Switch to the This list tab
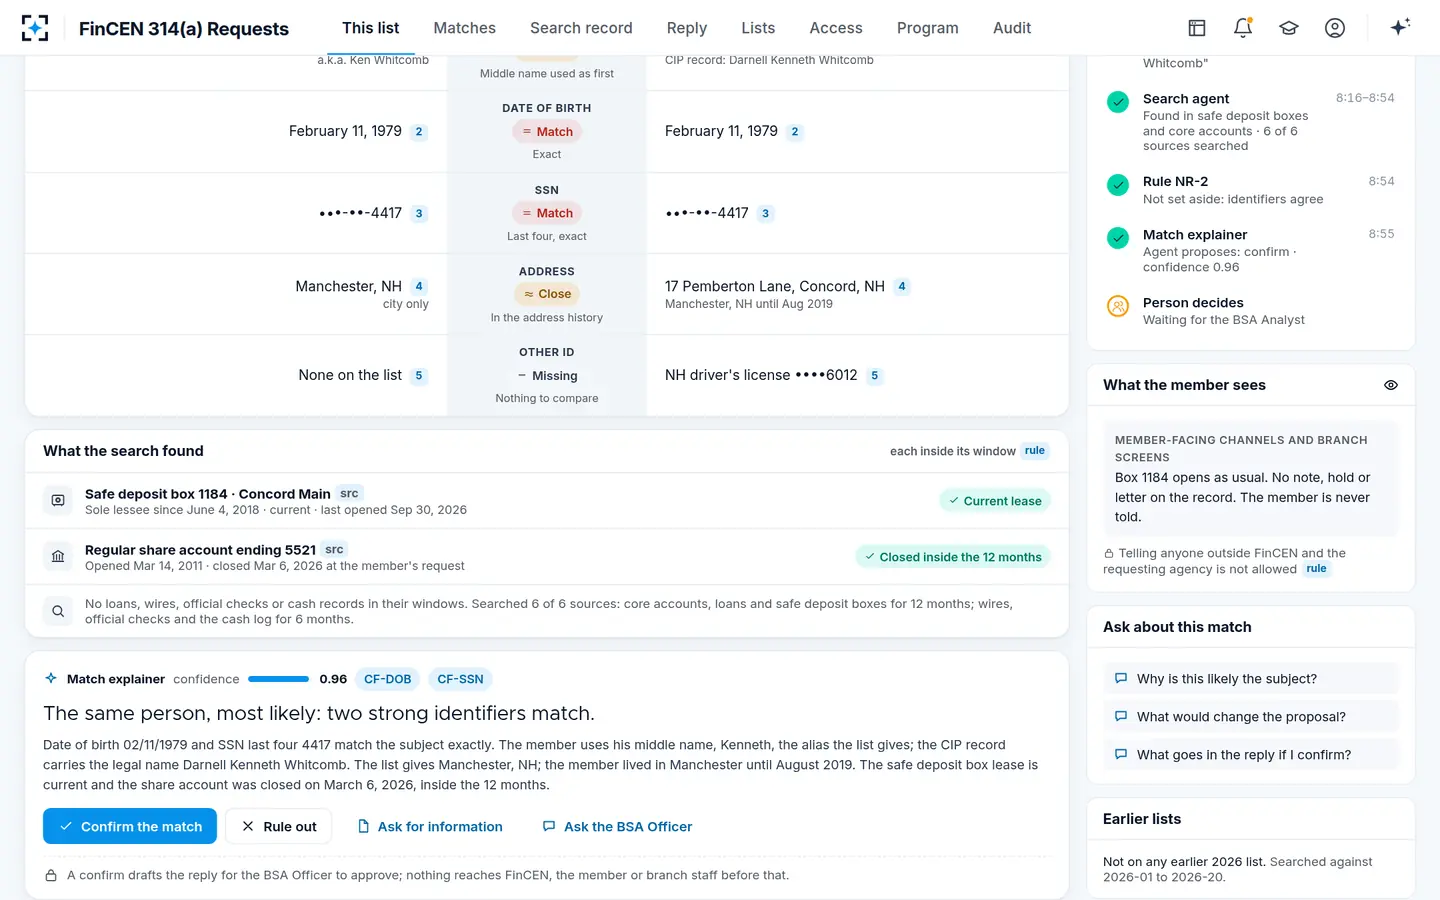This screenshot has height=900, width=1440. pos(370,28)
